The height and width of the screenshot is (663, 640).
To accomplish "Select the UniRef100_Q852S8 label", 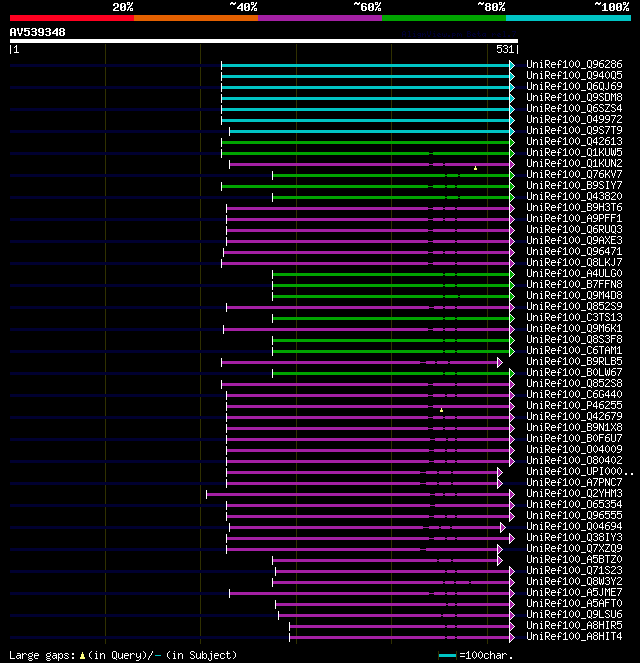I will click(x=574, y=383).
